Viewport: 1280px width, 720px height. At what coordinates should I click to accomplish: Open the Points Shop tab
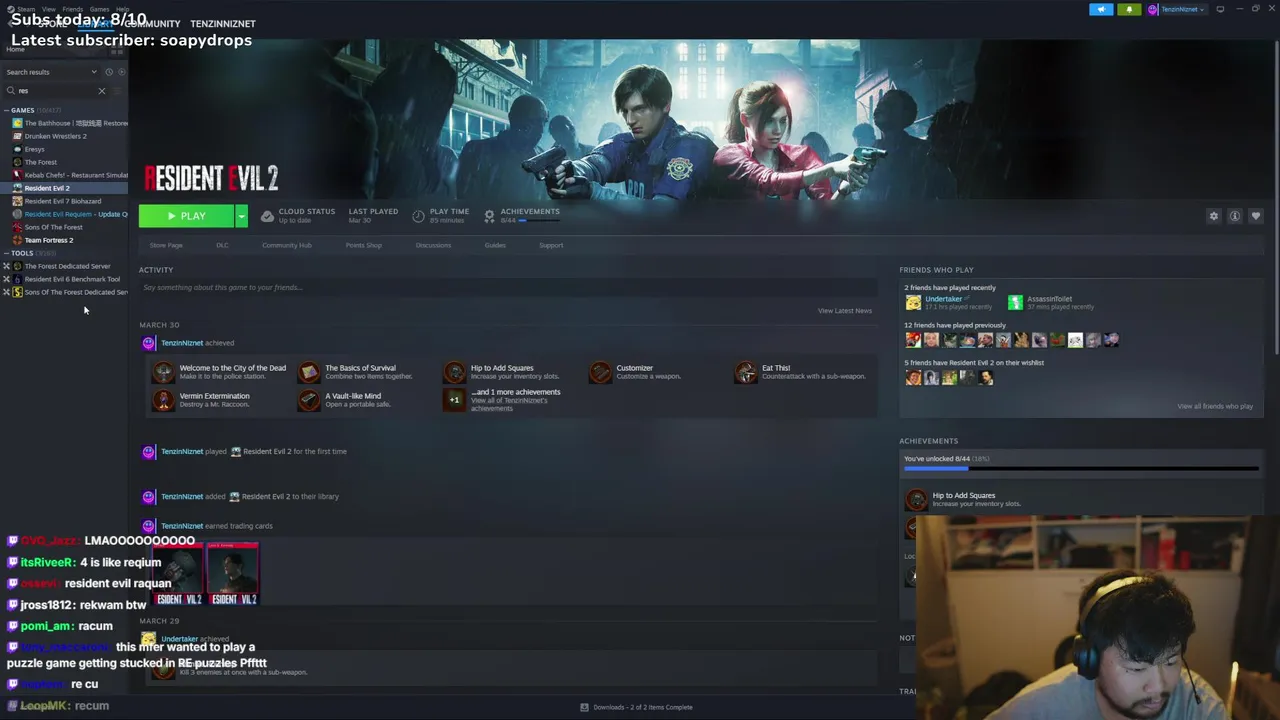pyautogui.click(x=363, y=245)
